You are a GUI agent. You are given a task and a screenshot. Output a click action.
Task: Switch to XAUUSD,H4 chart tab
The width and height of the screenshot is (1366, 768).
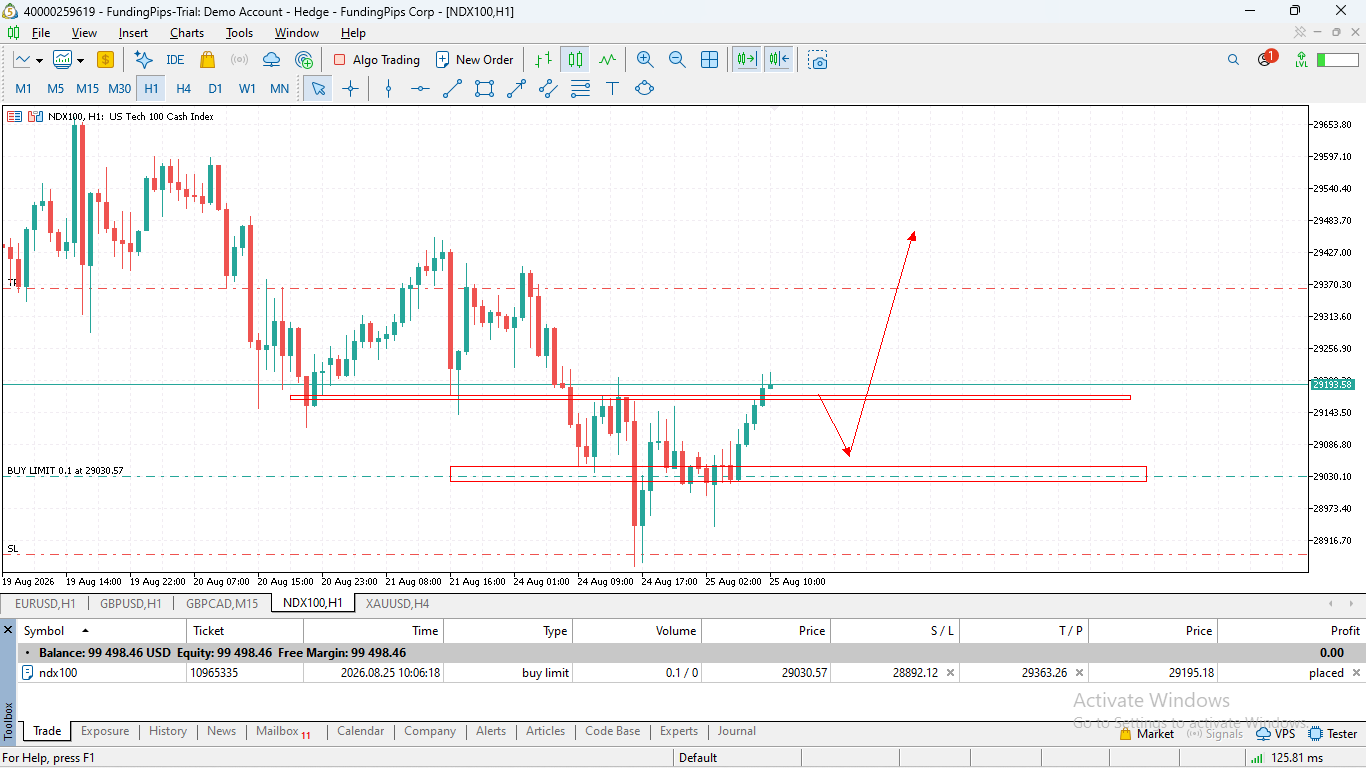pyautogui.click(x=397, y=603)
